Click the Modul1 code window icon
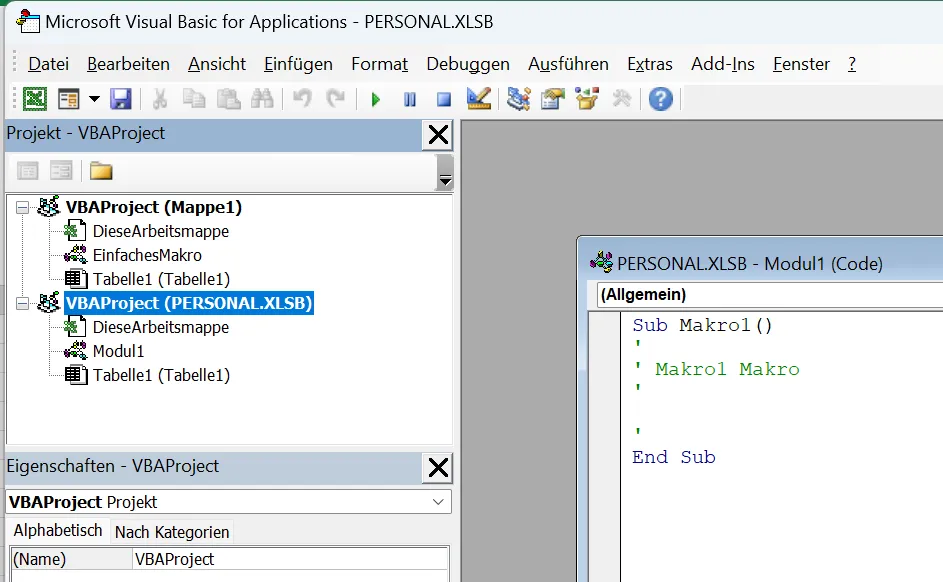The image size is (943, 582). pos(601,263)
